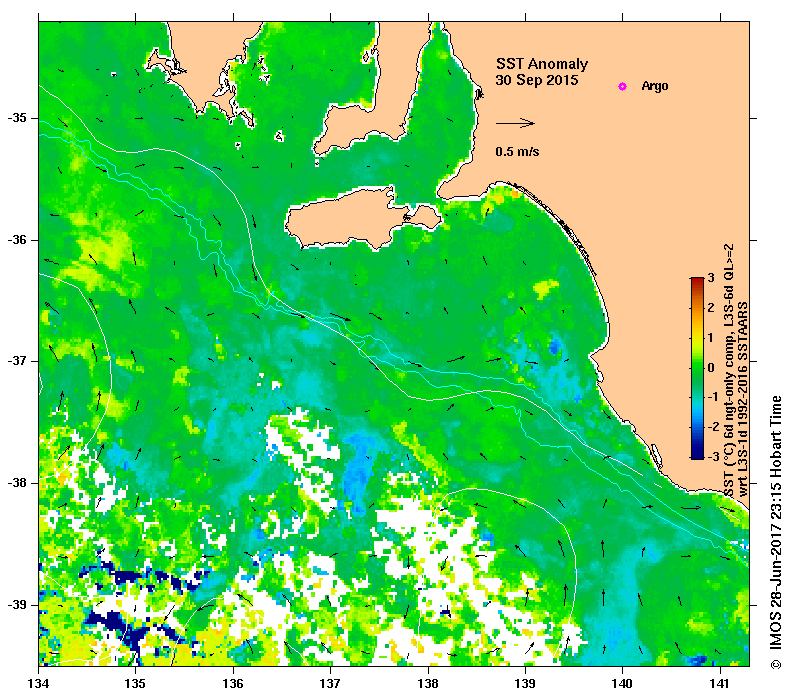Click the '0.5 m/s' scale label

(x=517, y=152)
